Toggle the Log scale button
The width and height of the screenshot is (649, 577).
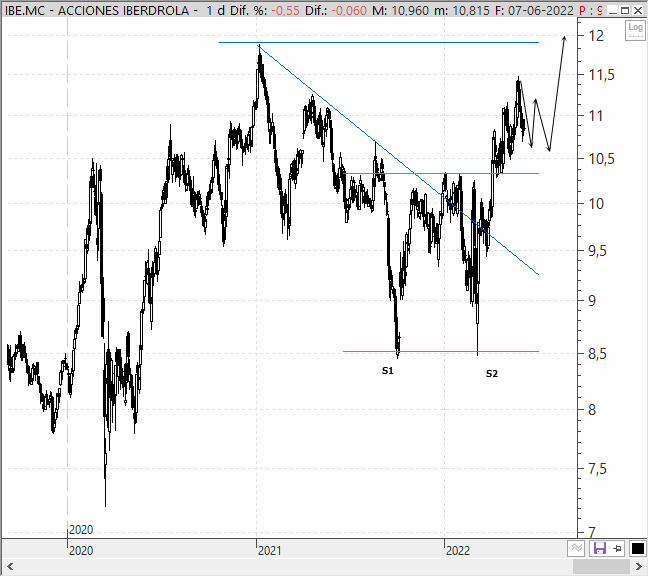tap(635, 30)
